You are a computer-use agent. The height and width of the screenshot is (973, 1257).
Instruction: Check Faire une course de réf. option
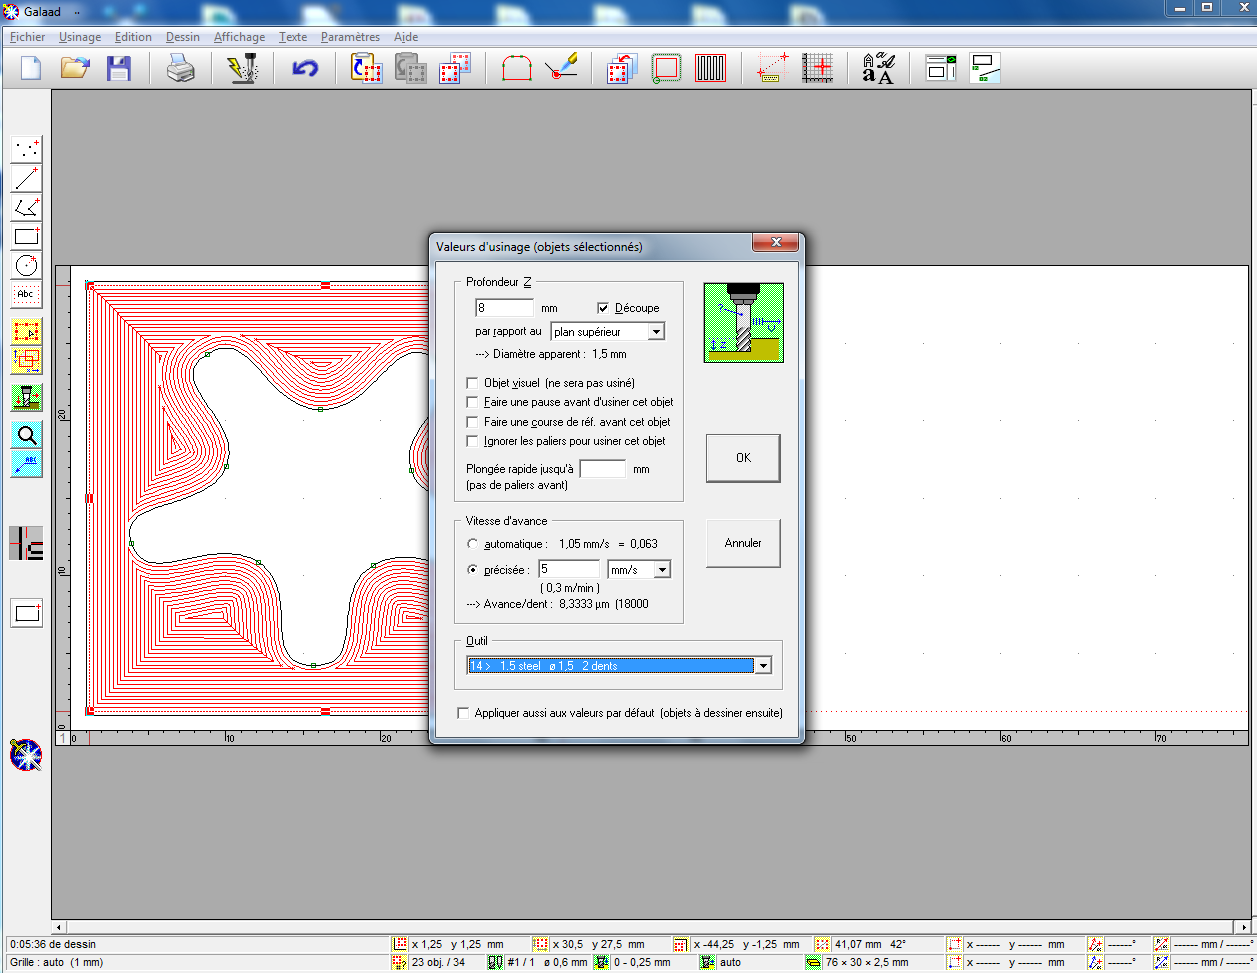coord(473,422)
